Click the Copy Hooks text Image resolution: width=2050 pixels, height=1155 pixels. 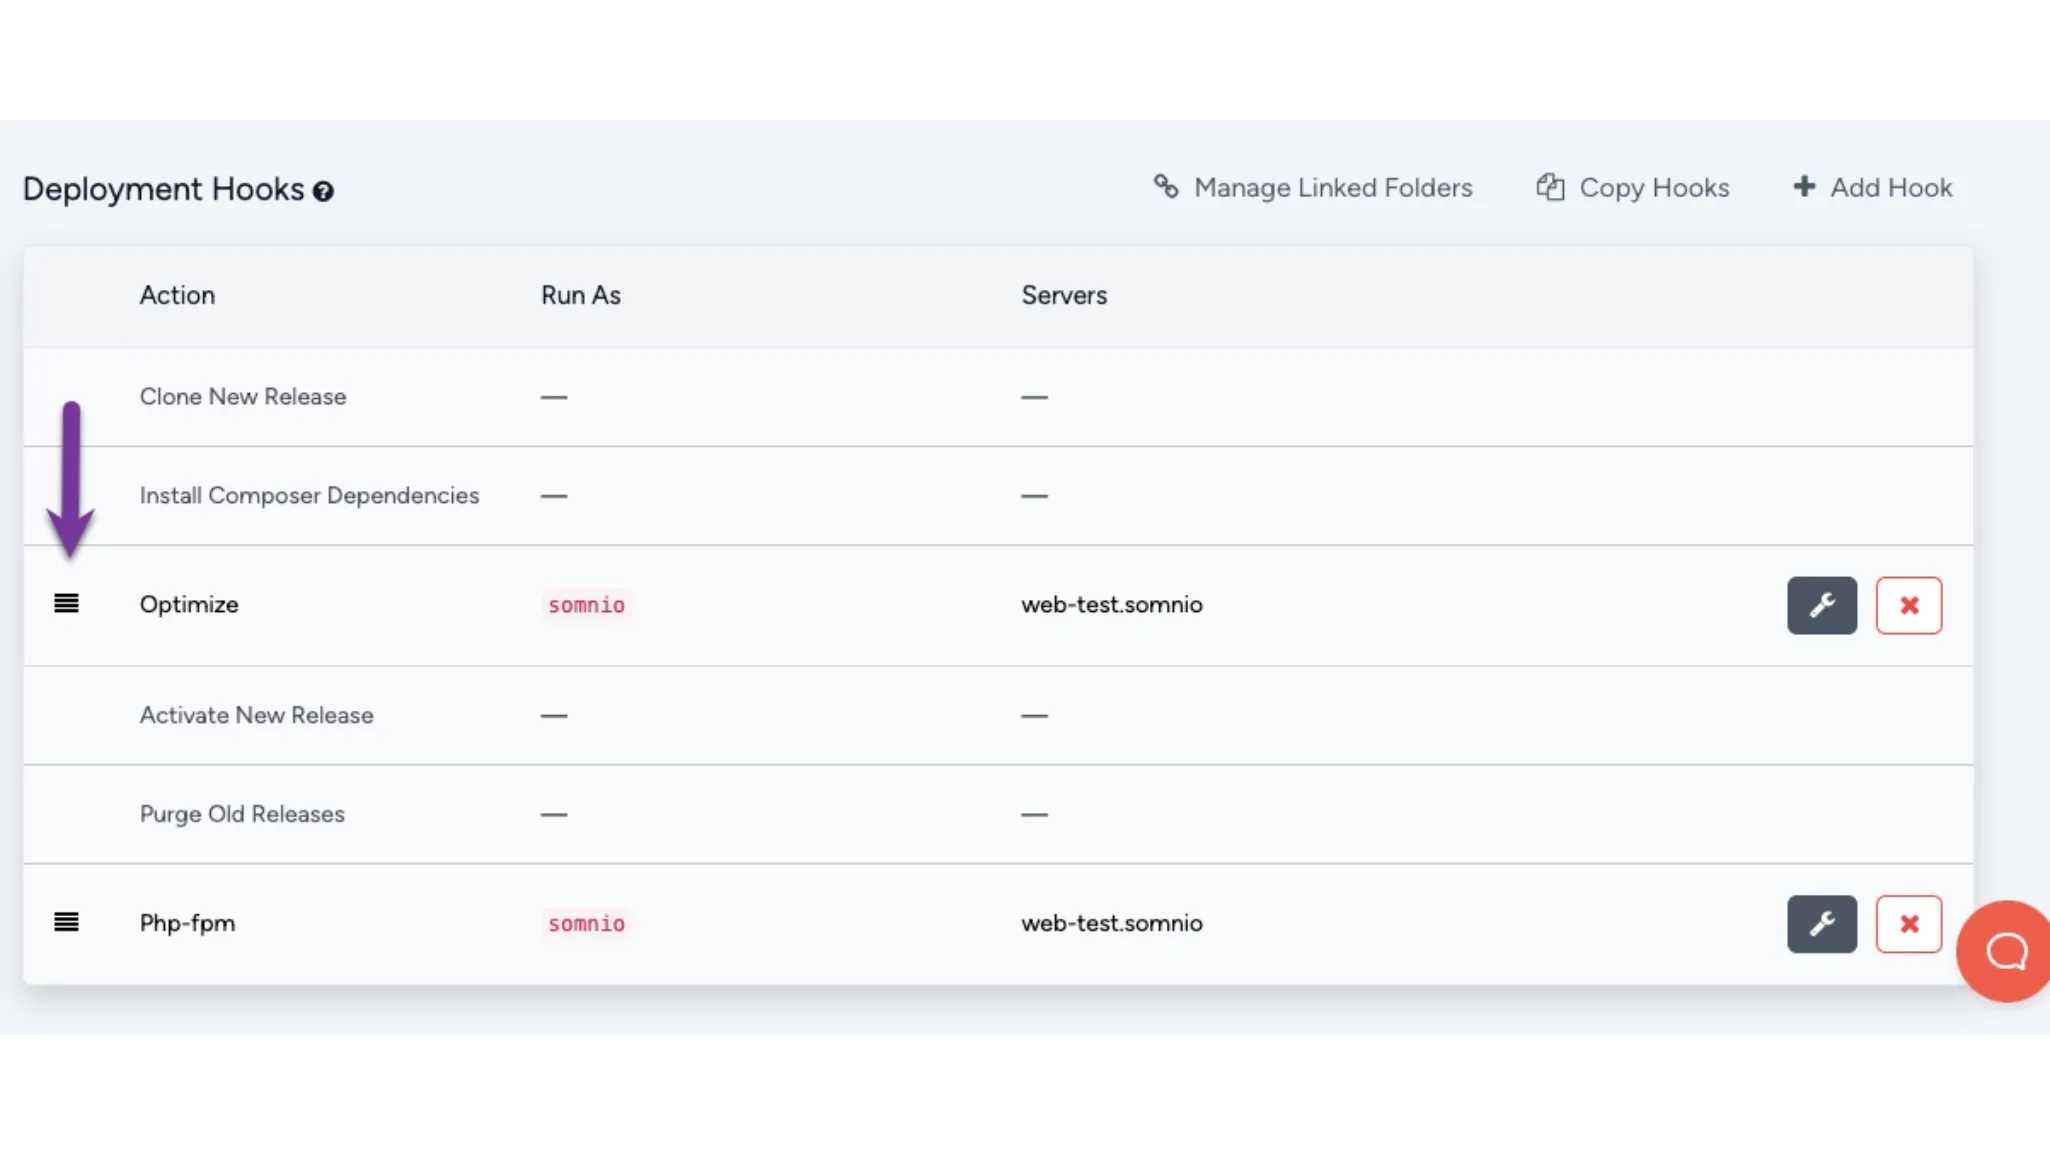click(1654, 188)
